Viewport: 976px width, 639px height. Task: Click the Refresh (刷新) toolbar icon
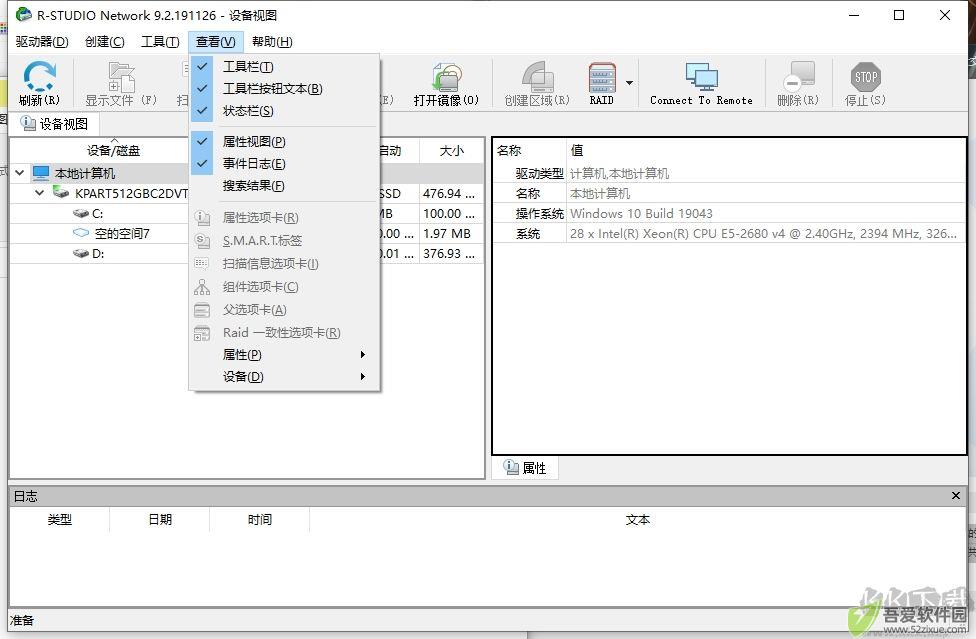point(39,77)
